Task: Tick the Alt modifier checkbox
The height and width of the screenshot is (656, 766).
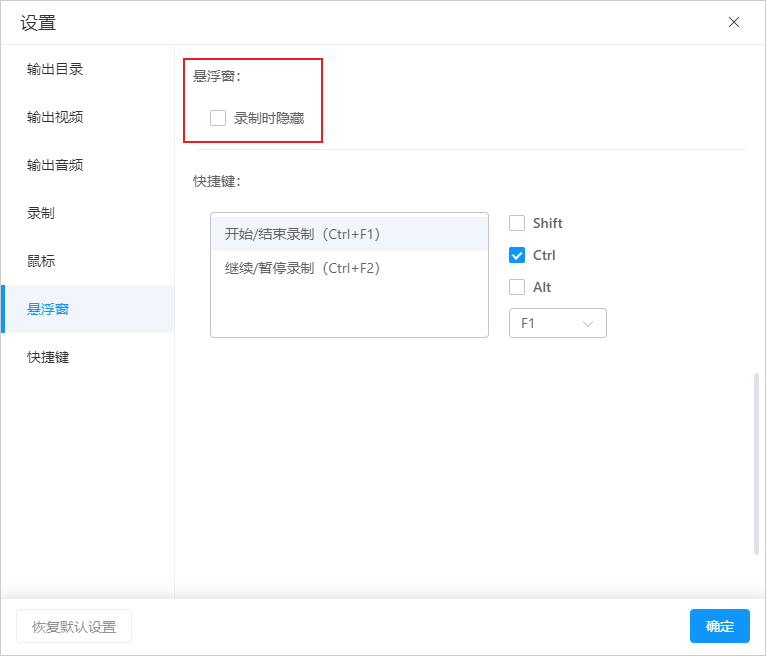Action: pyautogui.click(x=517, y=287)
